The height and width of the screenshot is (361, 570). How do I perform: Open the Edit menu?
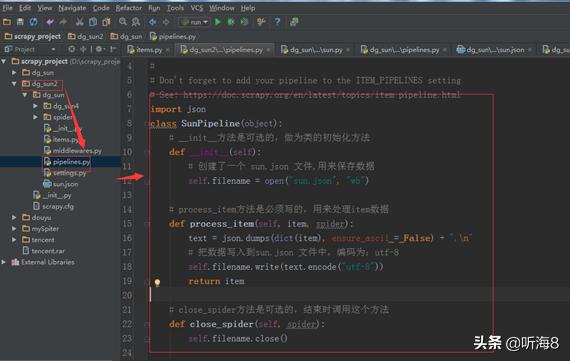tap(25, 8)
